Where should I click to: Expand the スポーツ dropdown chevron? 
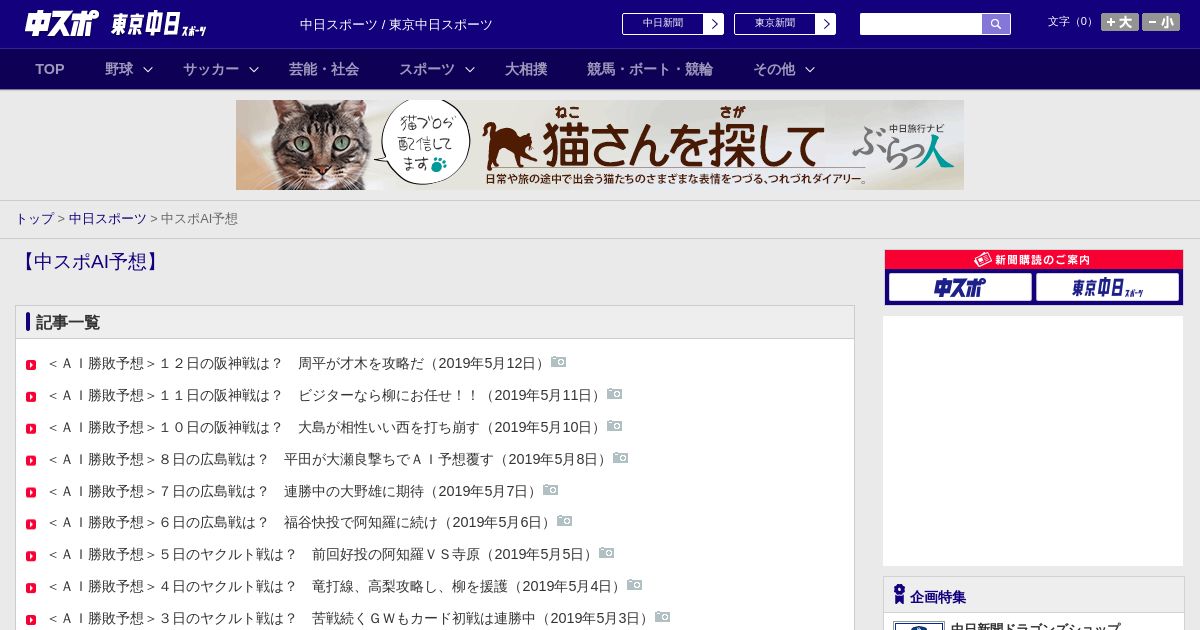coord(470,69)
